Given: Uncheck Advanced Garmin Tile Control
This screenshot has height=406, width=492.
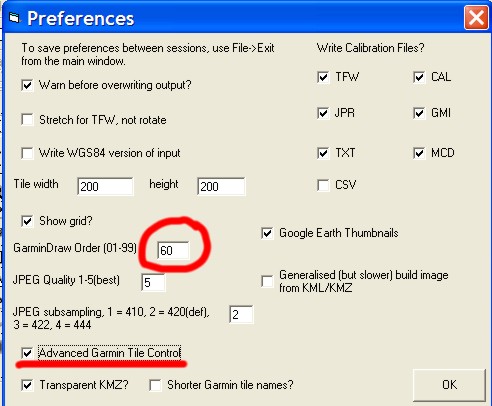Looking at the screenshot, I should tap(27, 353).
